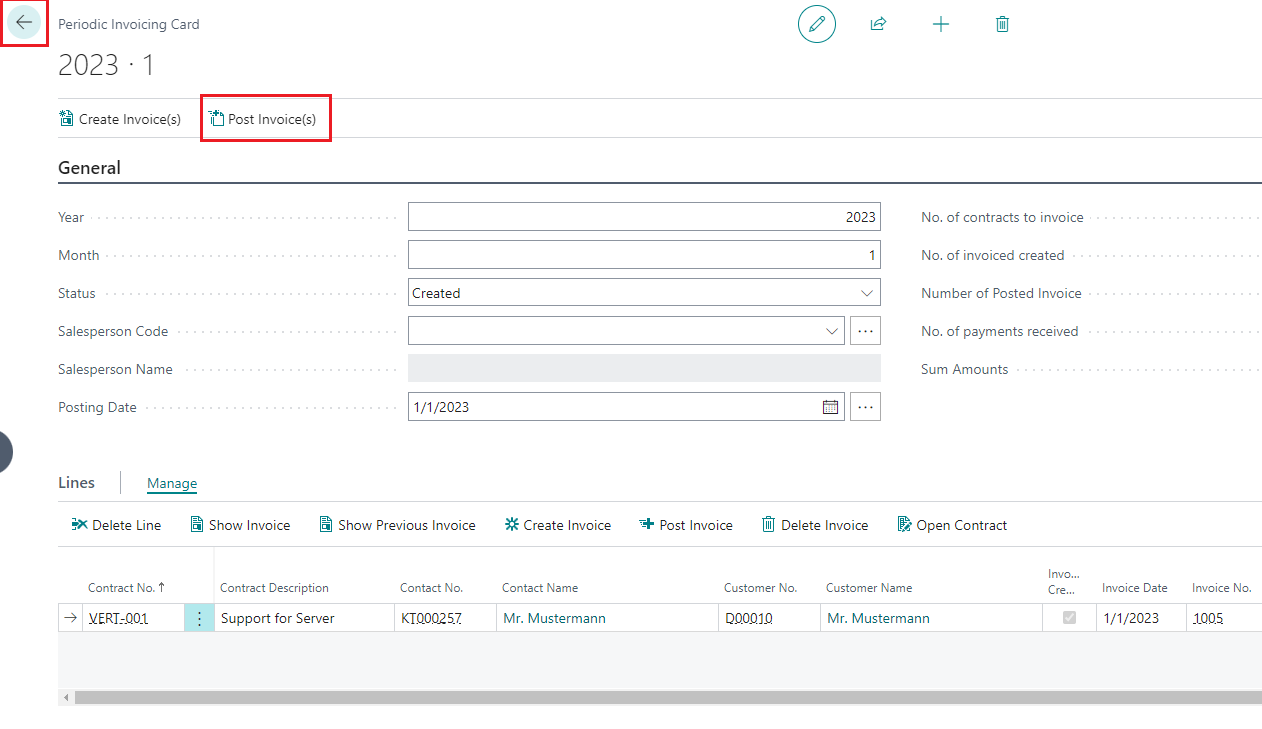The width and height of the screenshot is (1262, 729).
Task: Open Mr. Mustermann customer name link
Action: [x=878, y=618]
